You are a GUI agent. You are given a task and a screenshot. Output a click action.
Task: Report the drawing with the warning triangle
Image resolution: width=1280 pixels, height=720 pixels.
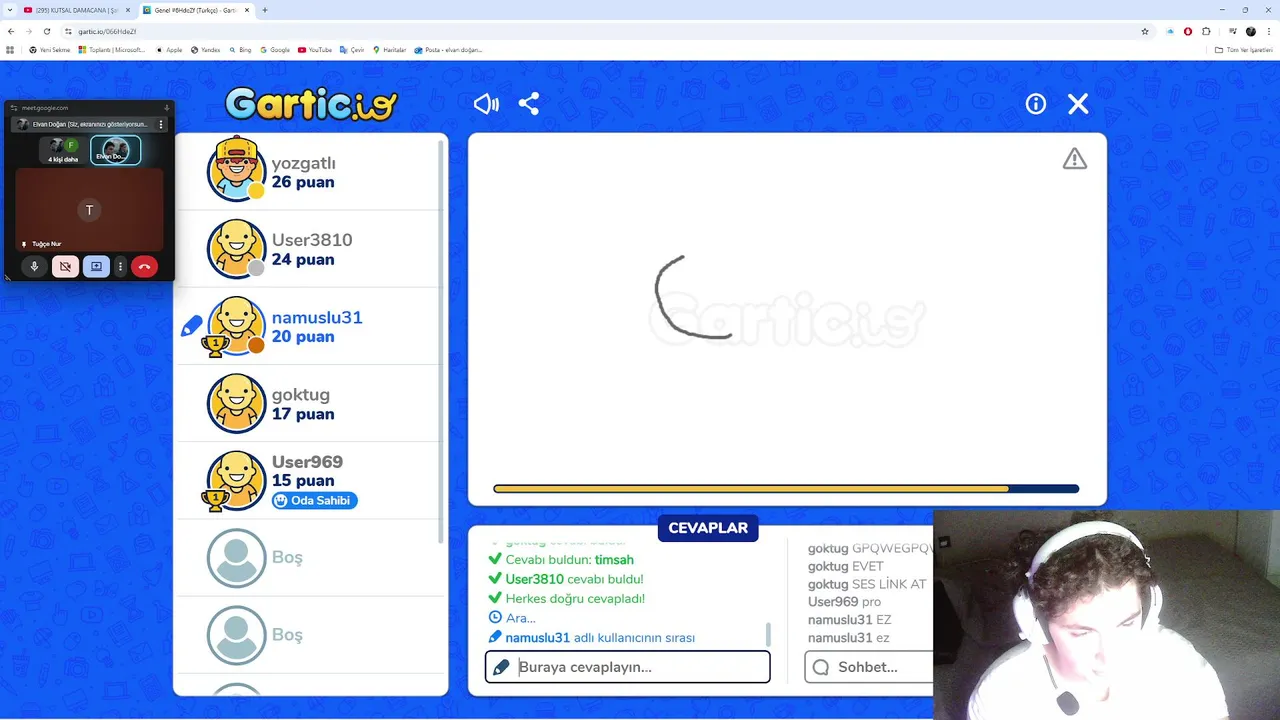1075,159
